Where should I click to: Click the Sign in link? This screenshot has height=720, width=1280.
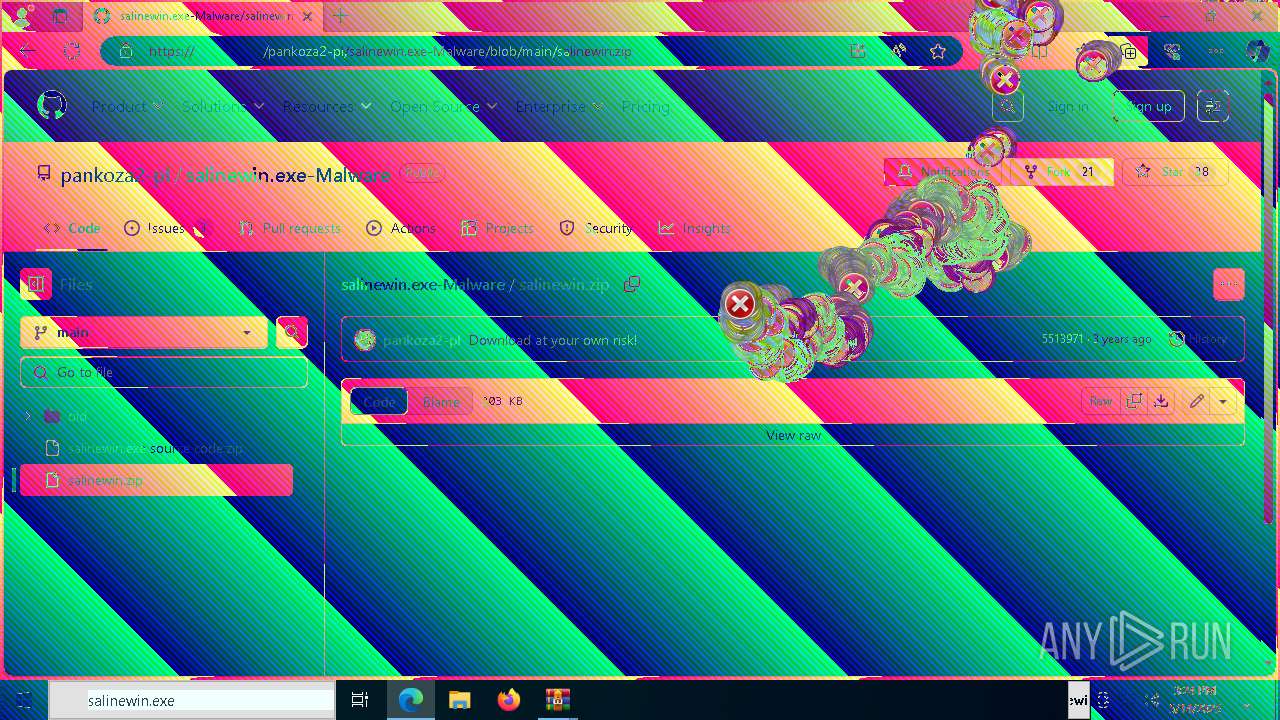[x=1068, y=106]
